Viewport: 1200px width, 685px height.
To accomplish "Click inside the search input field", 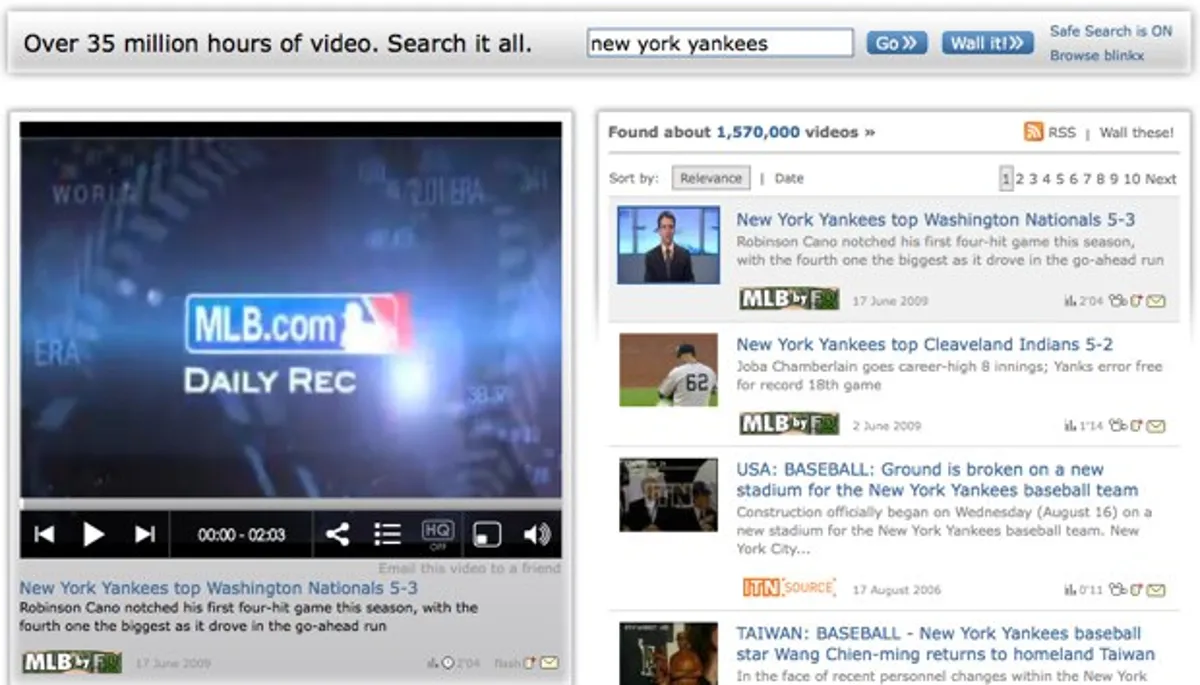I will (718, 42).
